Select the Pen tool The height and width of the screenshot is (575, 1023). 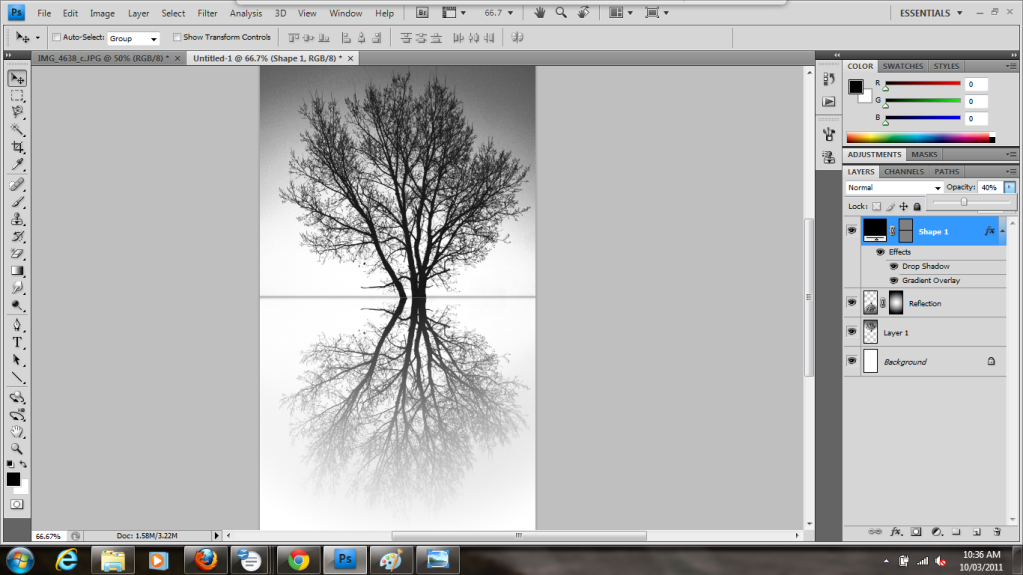(x=17, y=325)
